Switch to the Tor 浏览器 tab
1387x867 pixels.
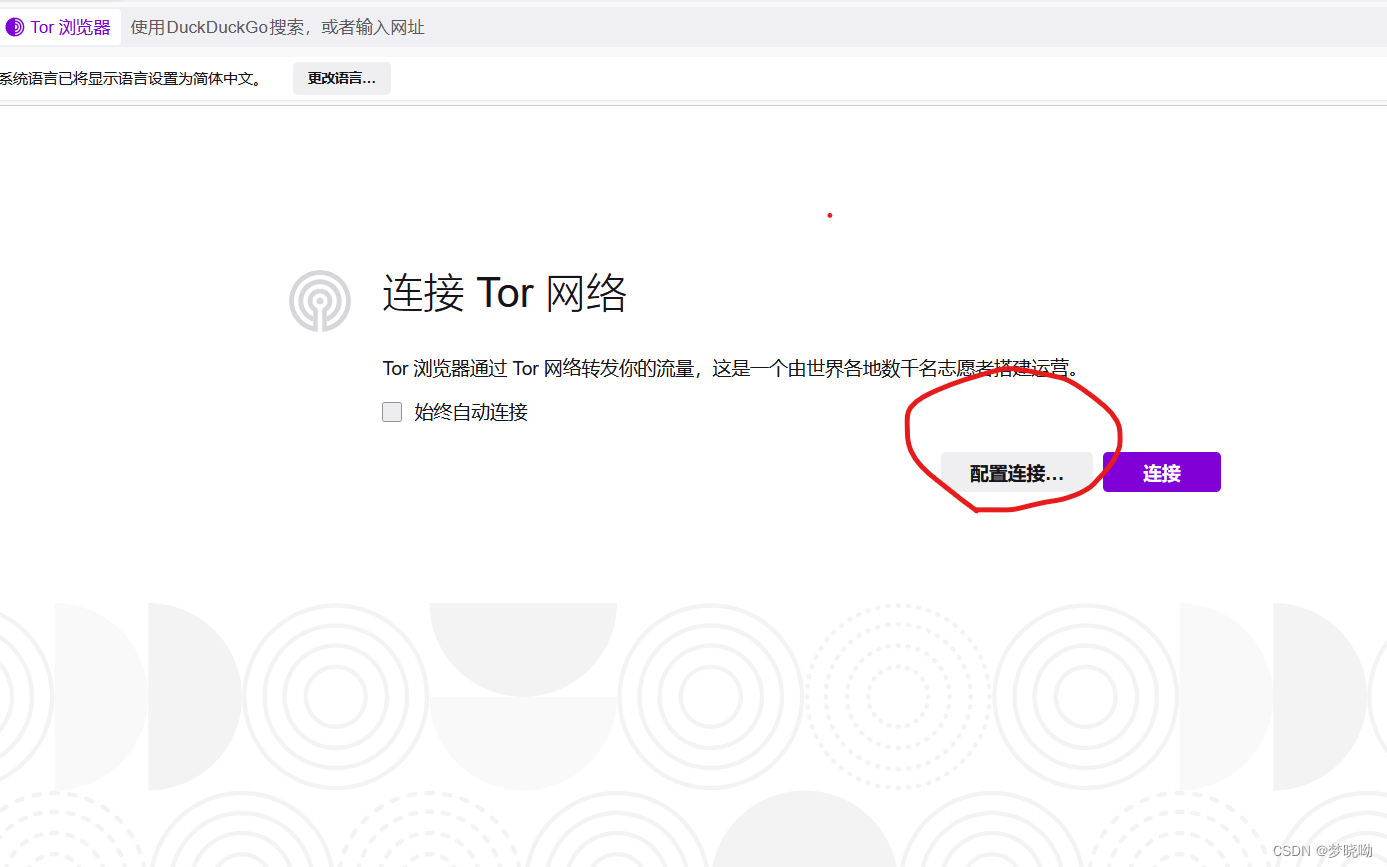tap(60, 26)
